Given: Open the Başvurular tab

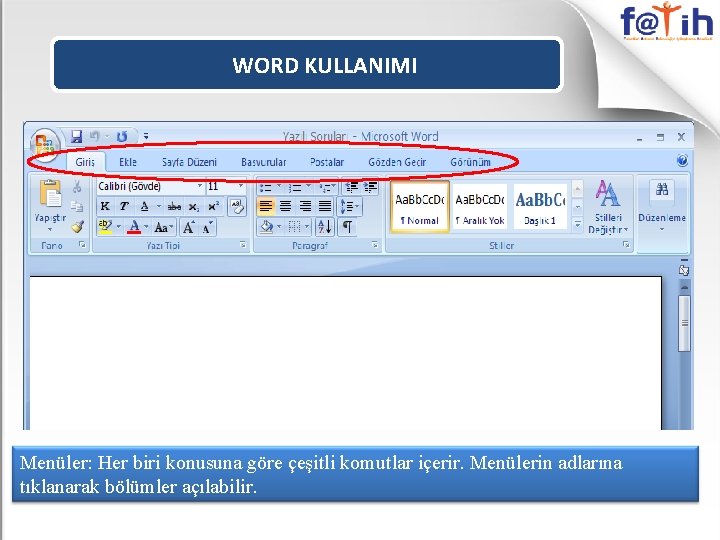Looking at the screenshot, I should tap(264, 162).
